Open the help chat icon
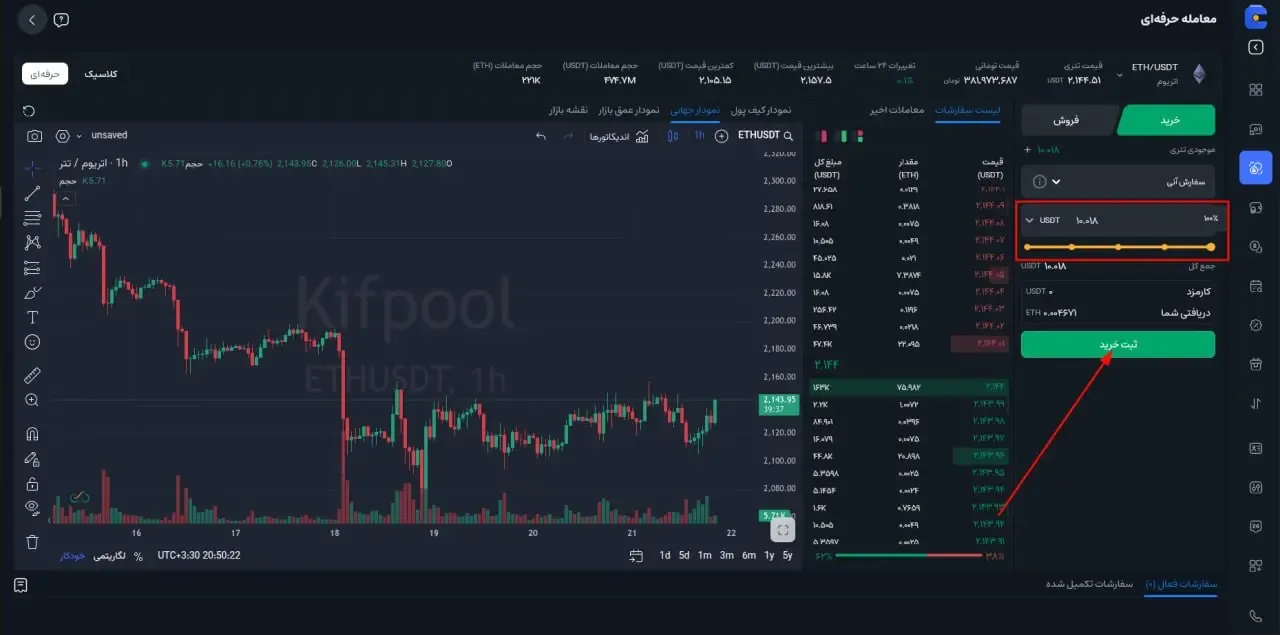The width and height of the screenshot is (1280, 635). pyautogui.click(x=61, y=20)
